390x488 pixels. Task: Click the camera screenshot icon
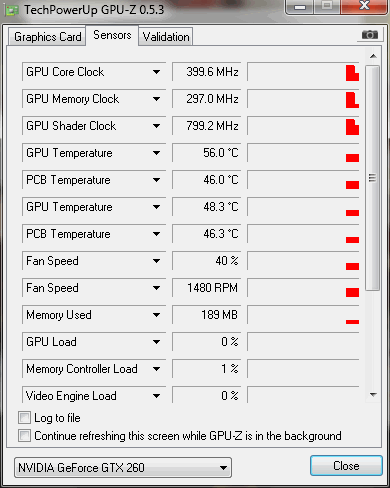(x=369, y=35)
